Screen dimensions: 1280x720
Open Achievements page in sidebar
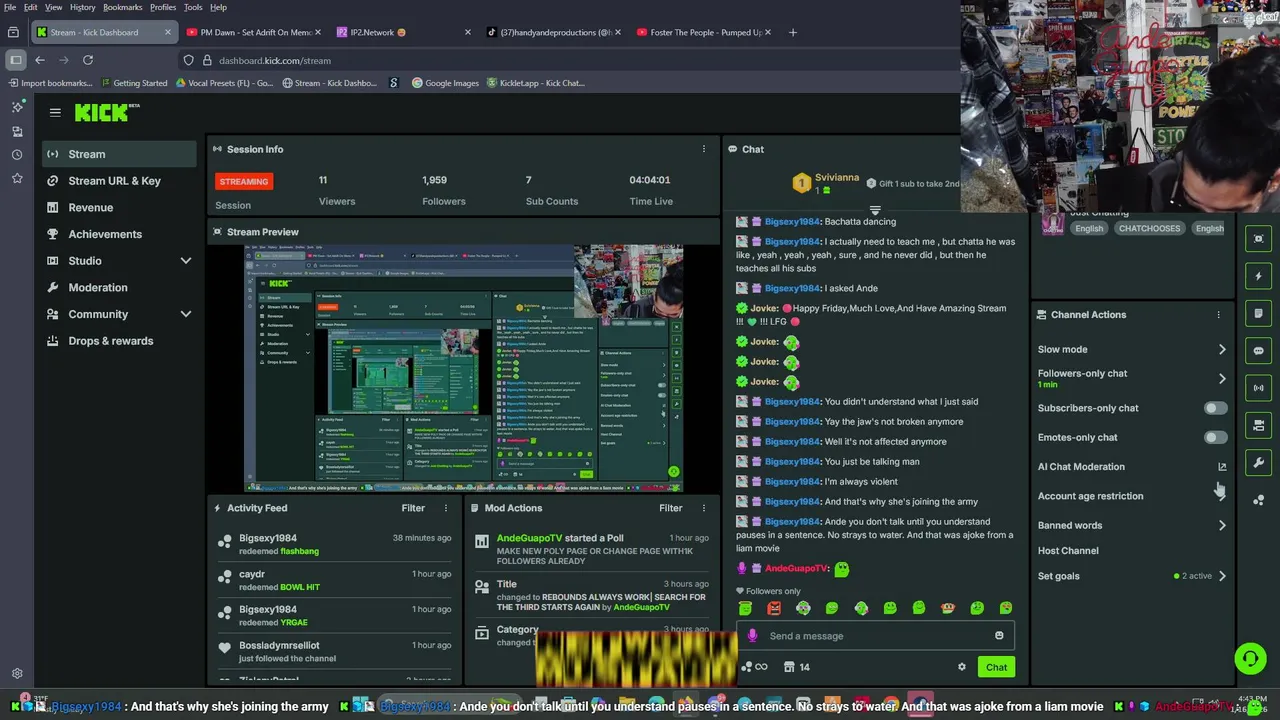click(119, 234)
